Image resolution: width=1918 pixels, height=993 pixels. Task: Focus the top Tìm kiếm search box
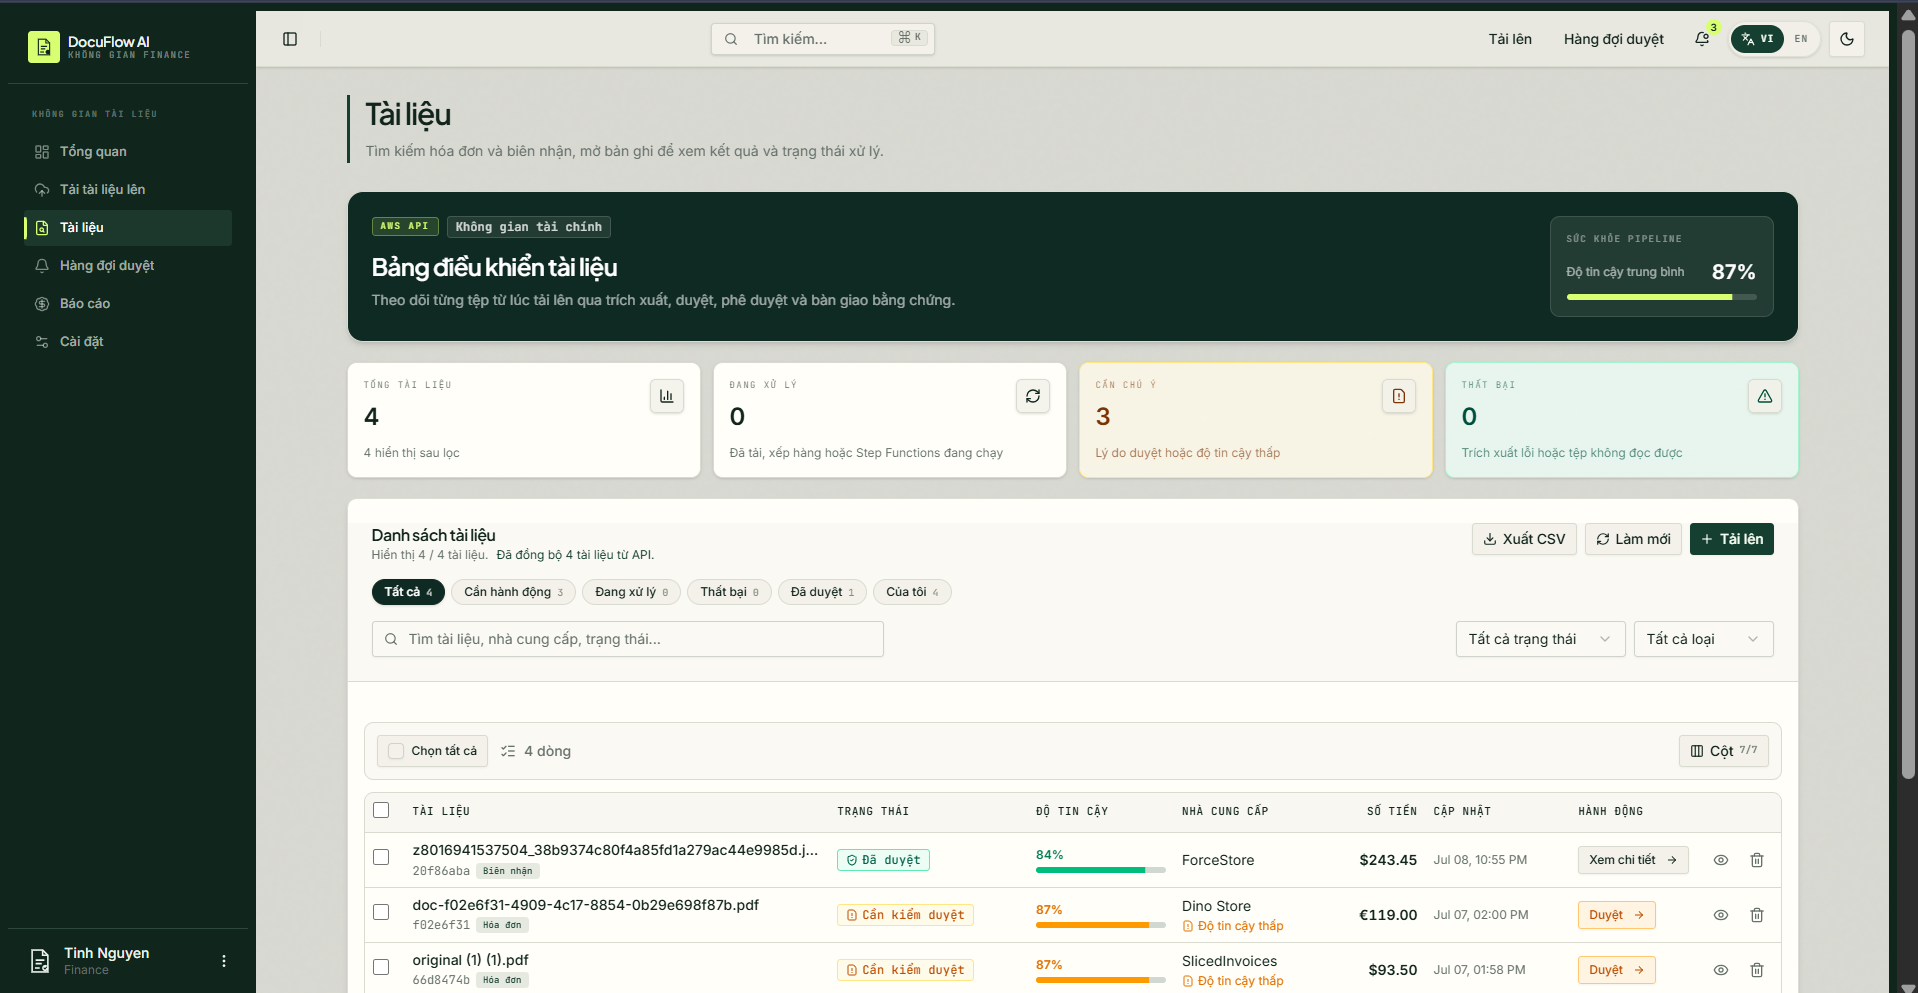(823, 39)
